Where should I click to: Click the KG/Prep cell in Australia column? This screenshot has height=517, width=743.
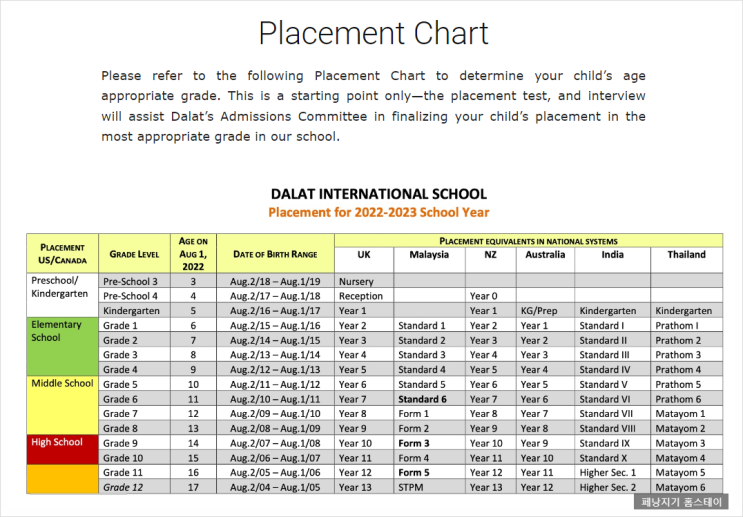coord(545,310)
